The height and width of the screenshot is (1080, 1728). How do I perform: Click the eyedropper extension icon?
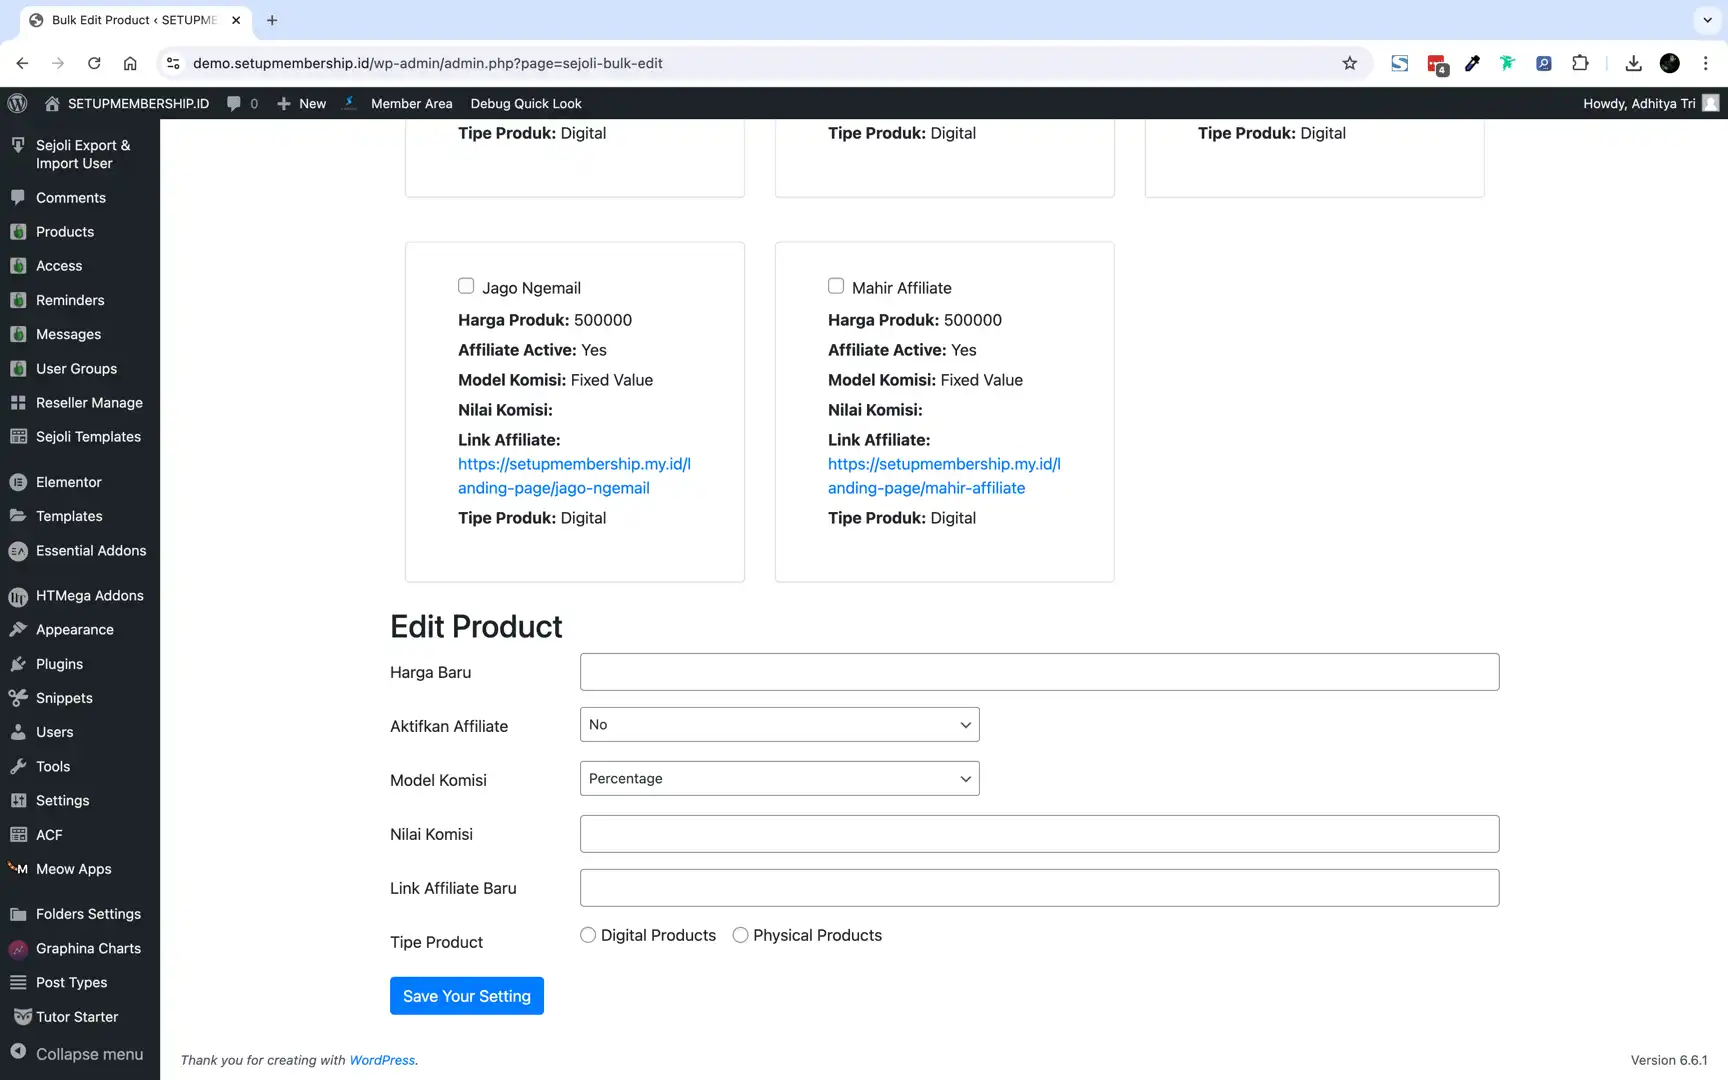[x=1471, y=62]
